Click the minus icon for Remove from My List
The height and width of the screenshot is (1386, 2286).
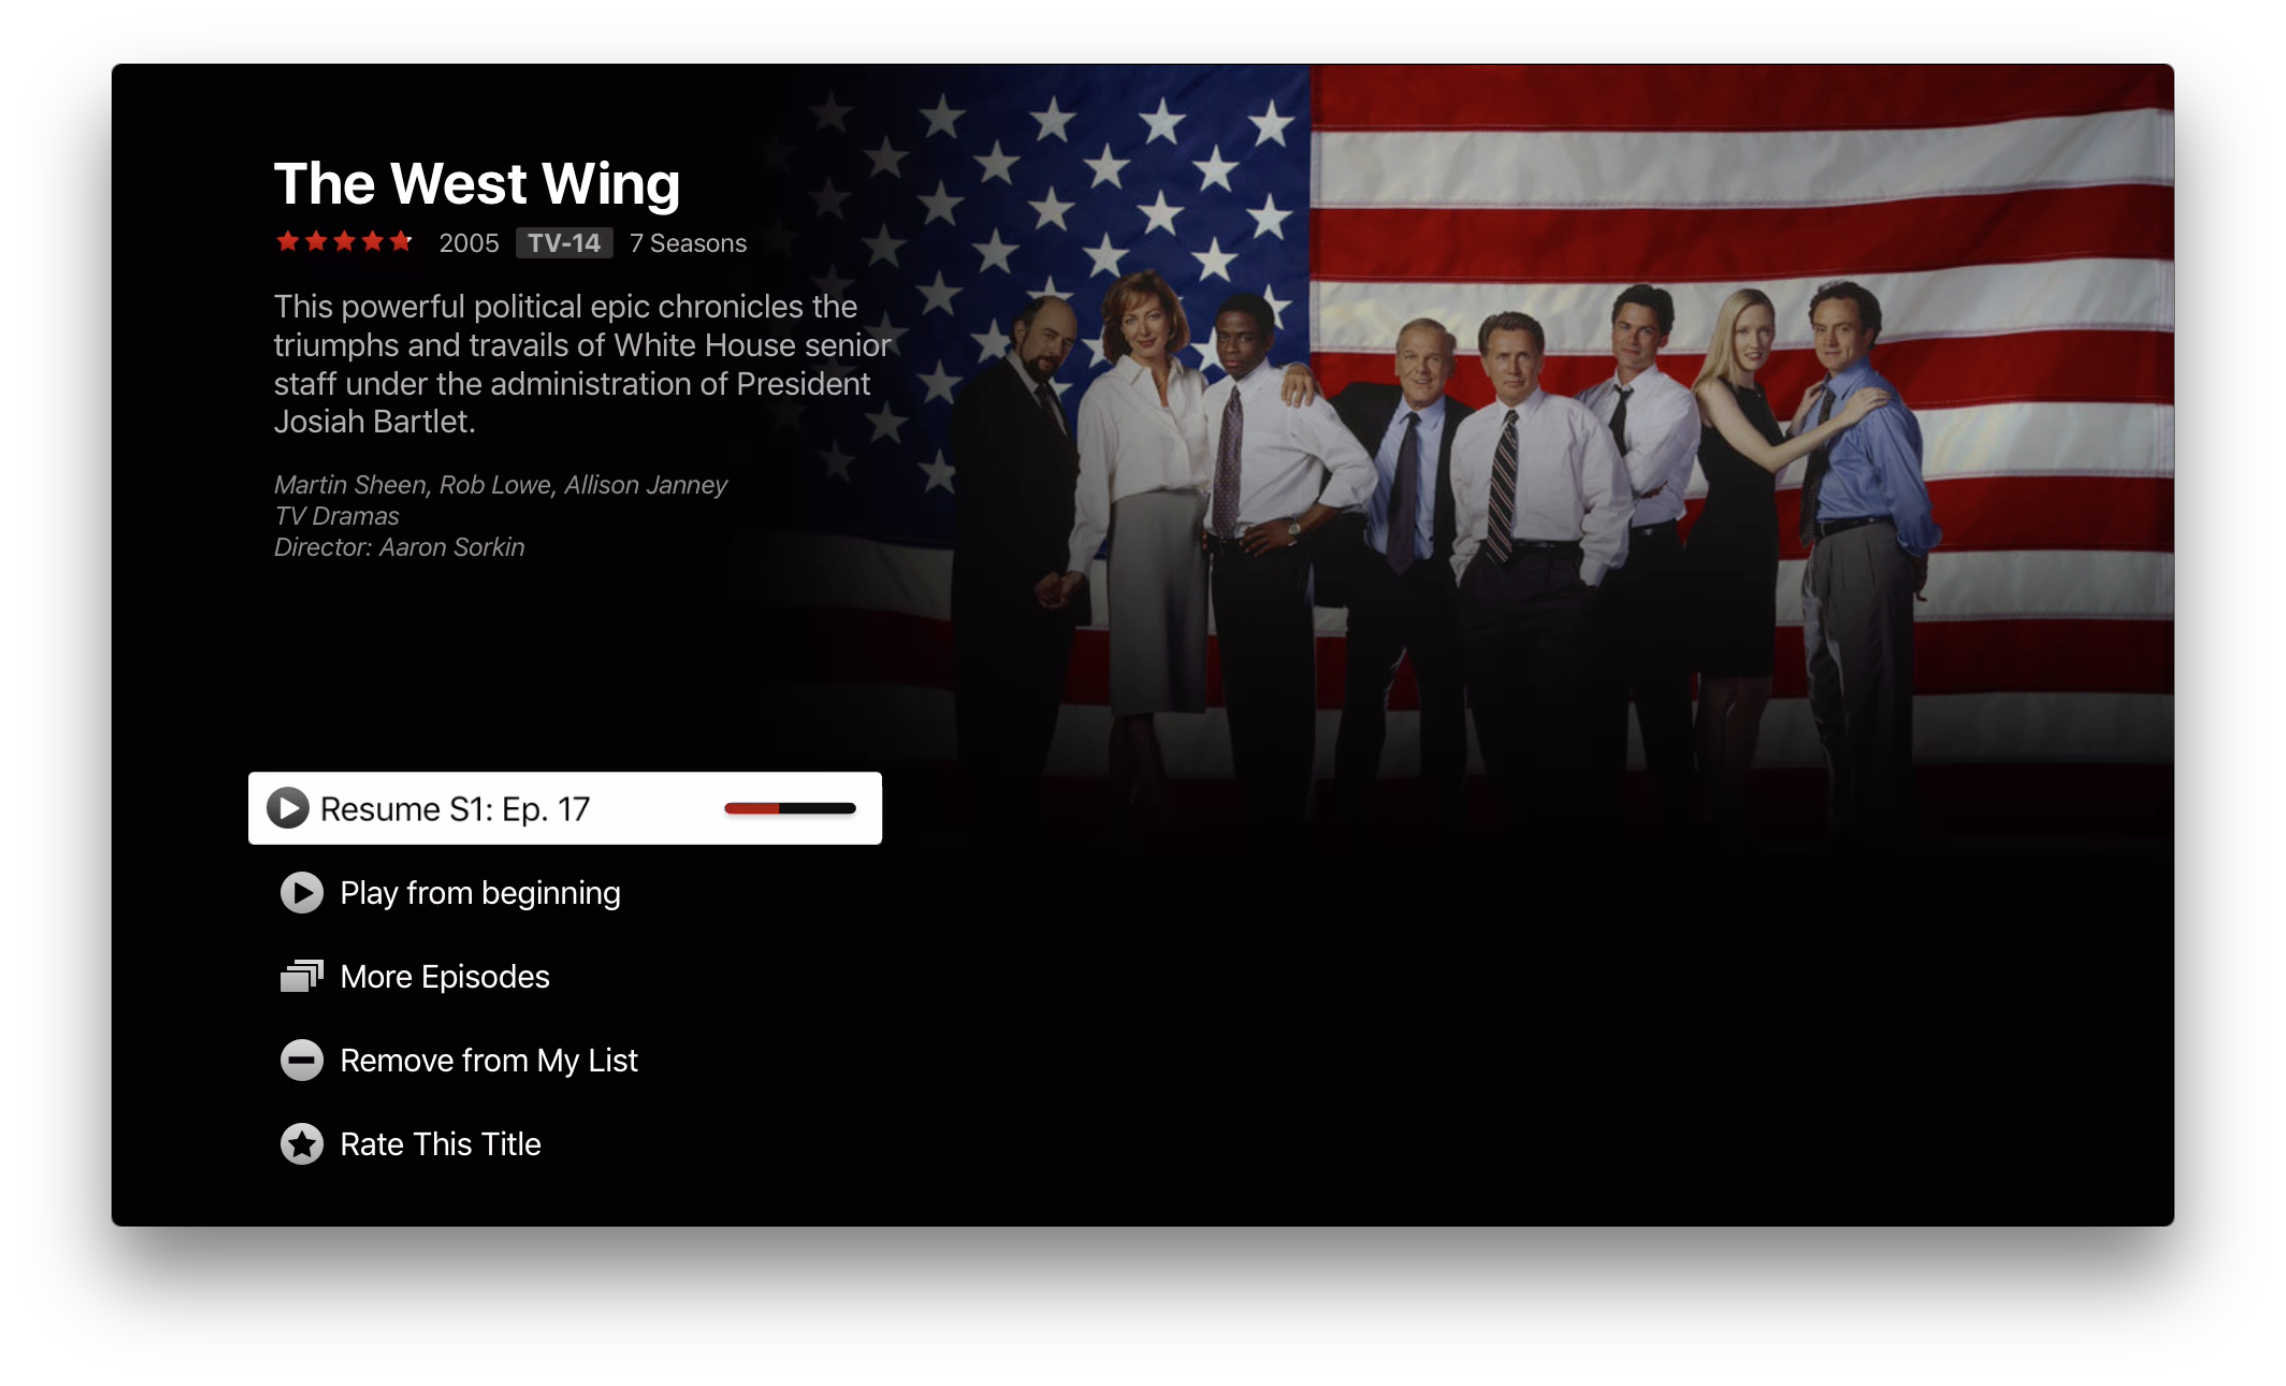point(301,1060)
